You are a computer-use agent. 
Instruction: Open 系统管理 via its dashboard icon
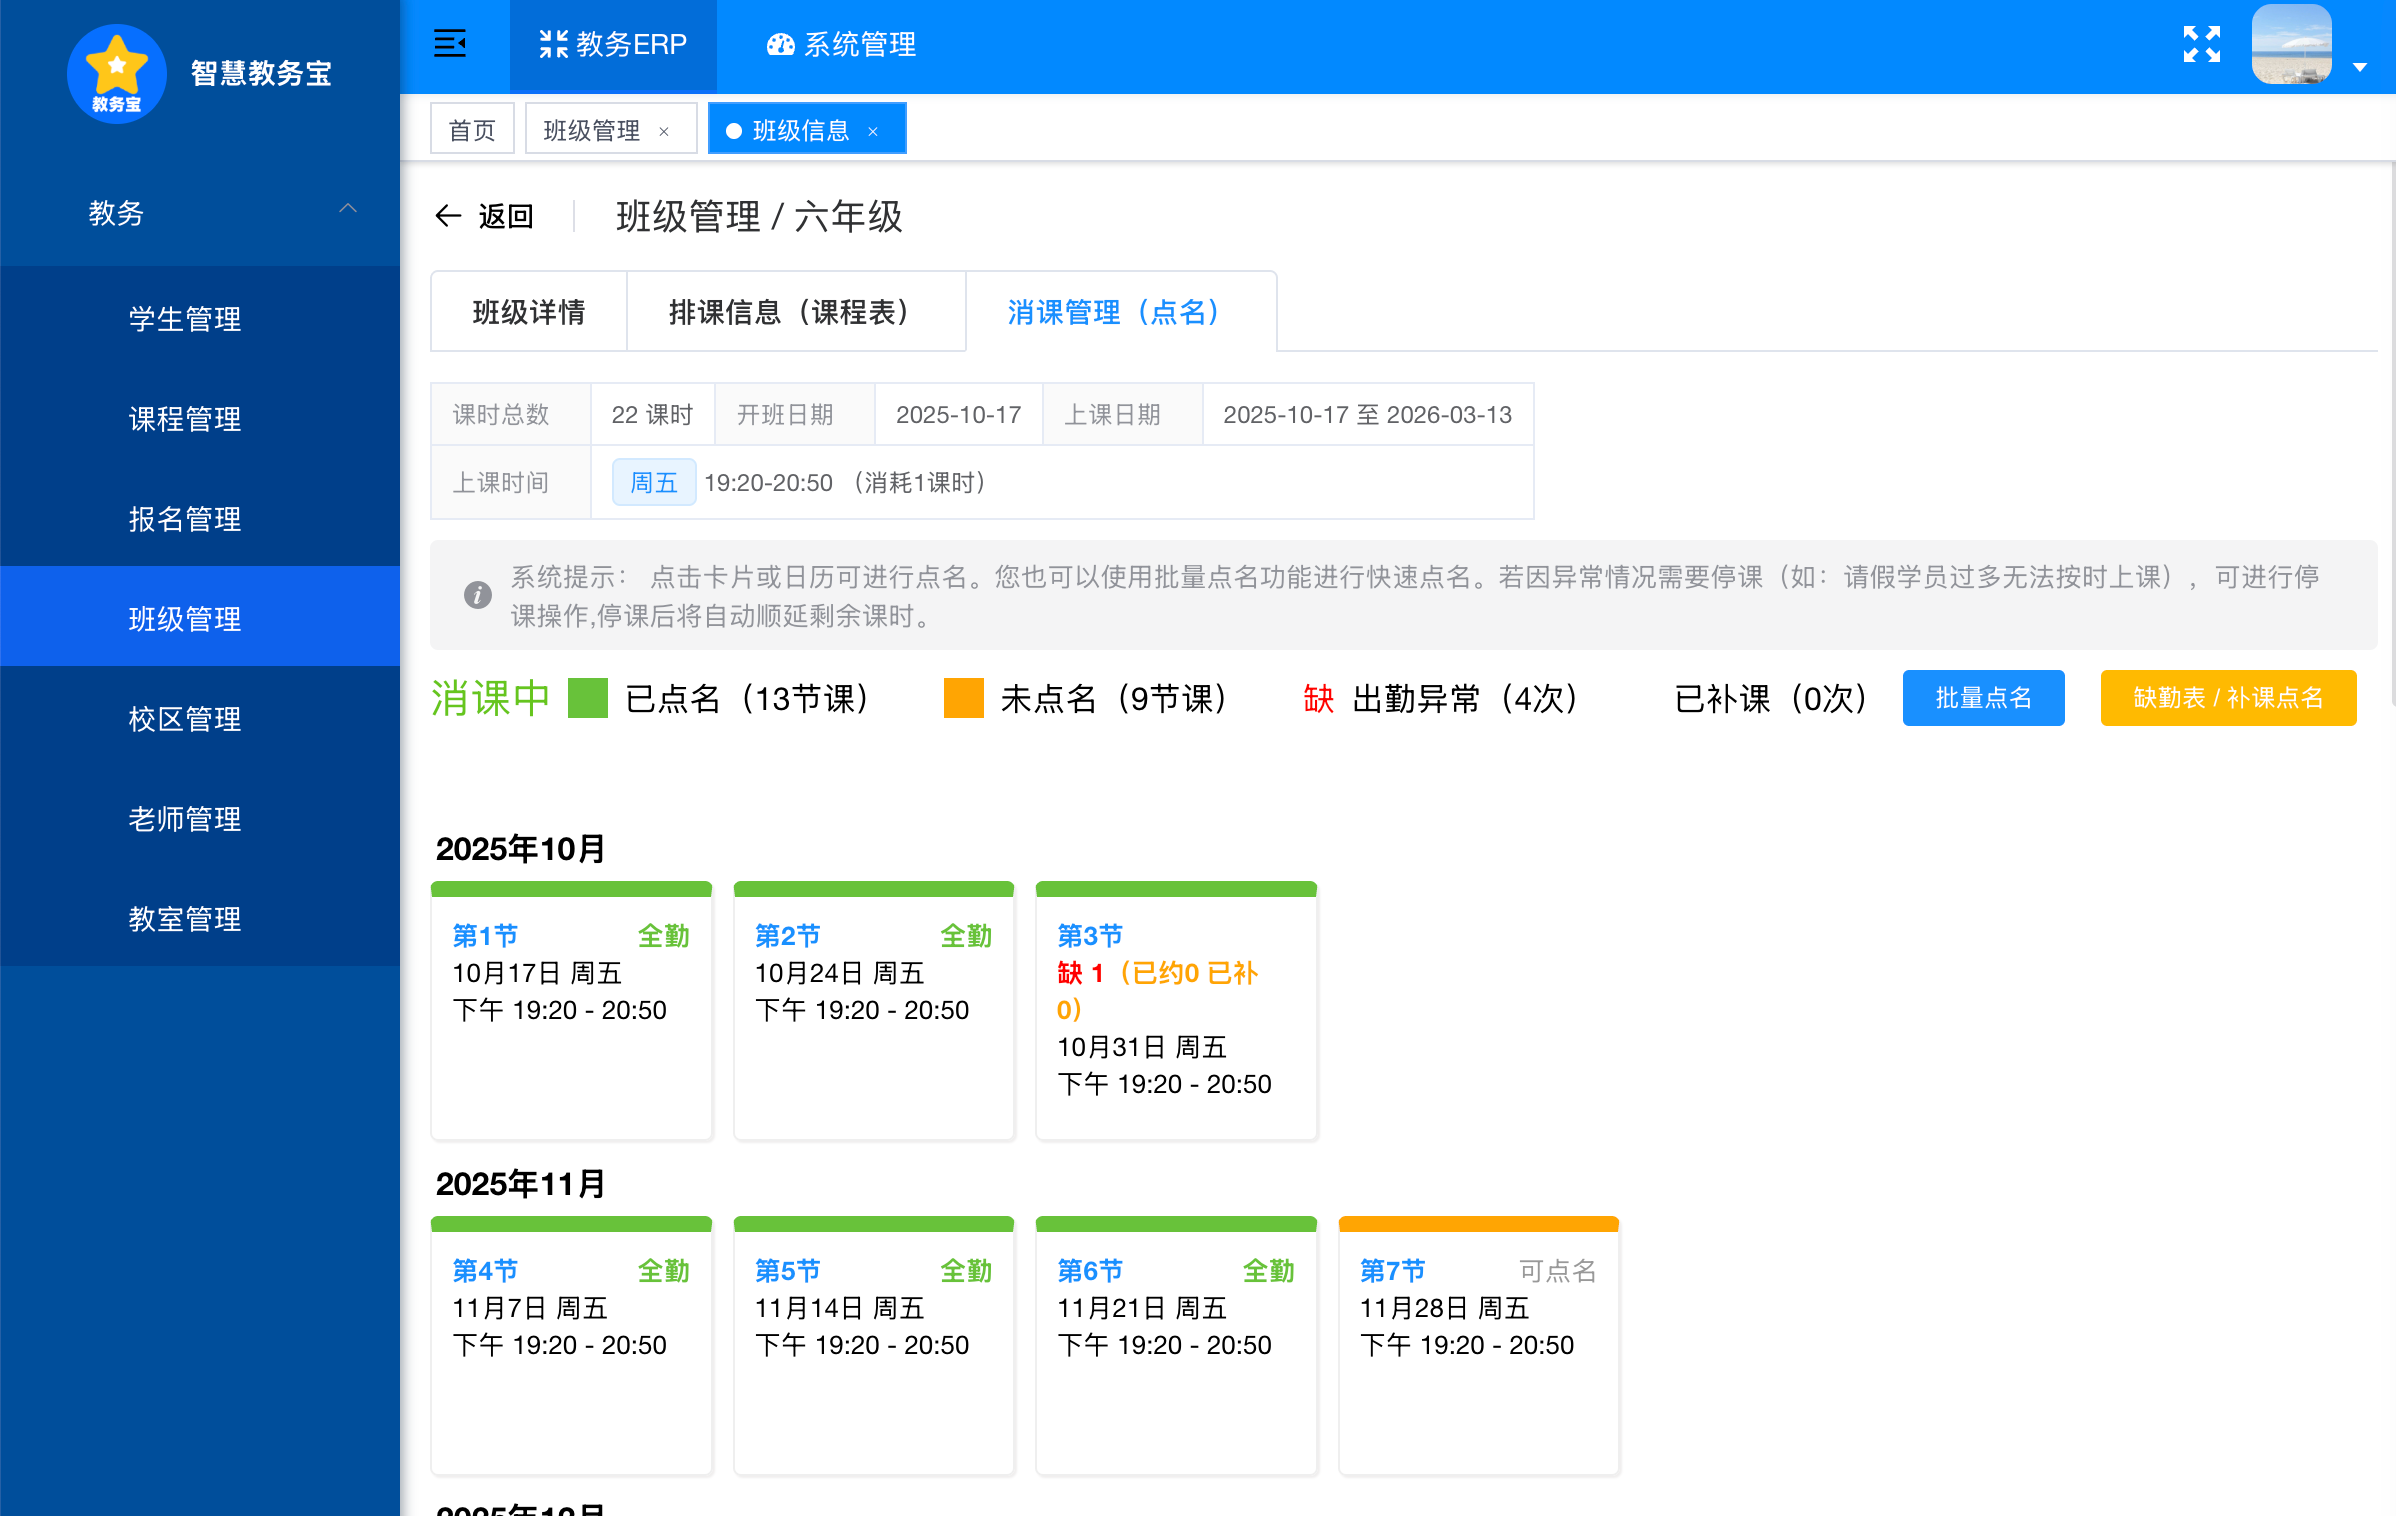[779, 44]
